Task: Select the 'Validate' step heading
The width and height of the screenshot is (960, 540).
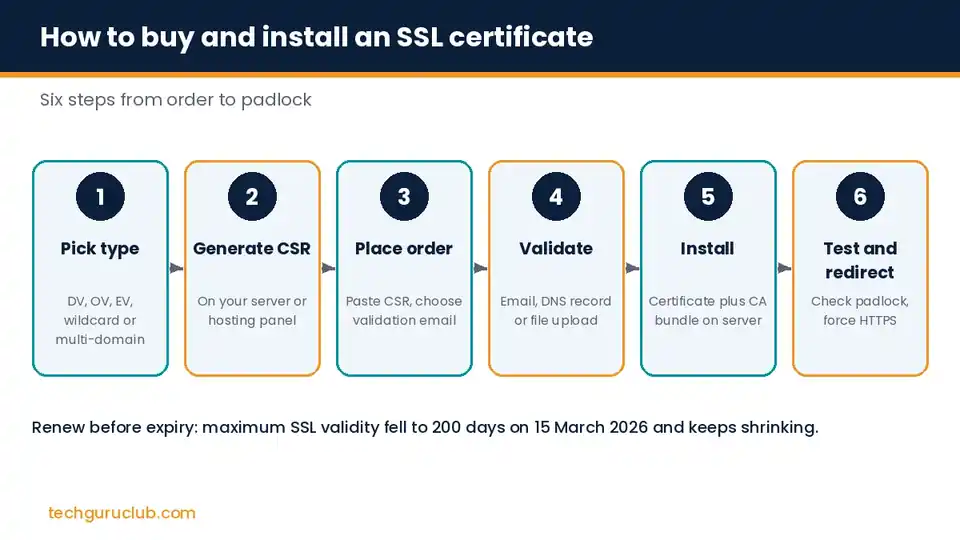Action: (556, 249)
